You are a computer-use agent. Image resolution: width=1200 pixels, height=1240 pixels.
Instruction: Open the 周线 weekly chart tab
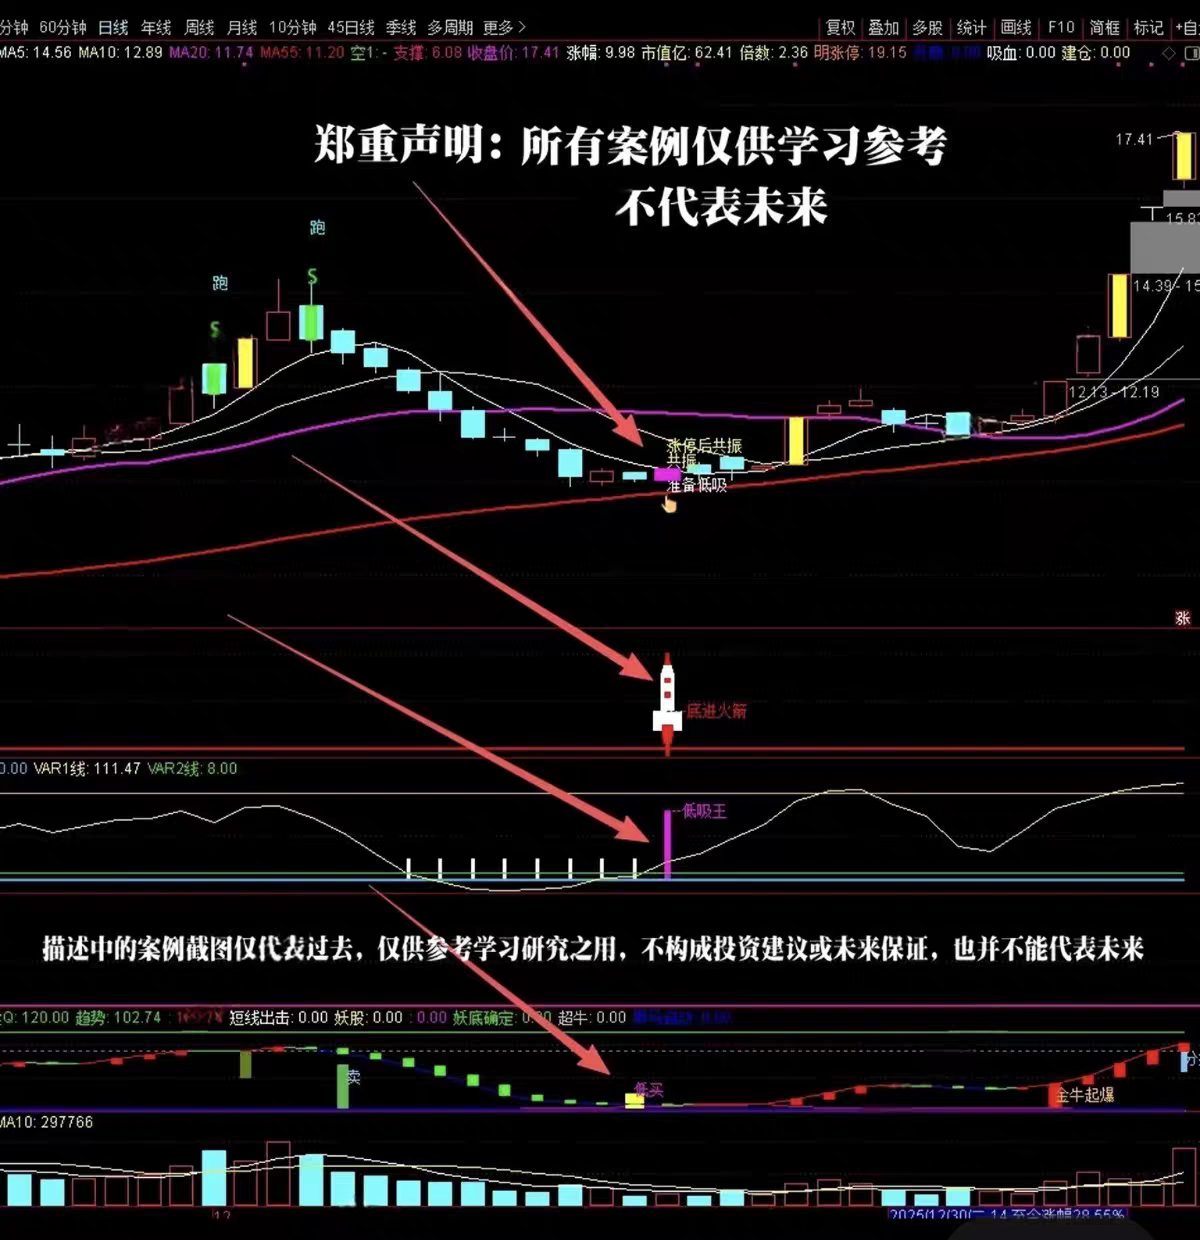pos(200,27)
